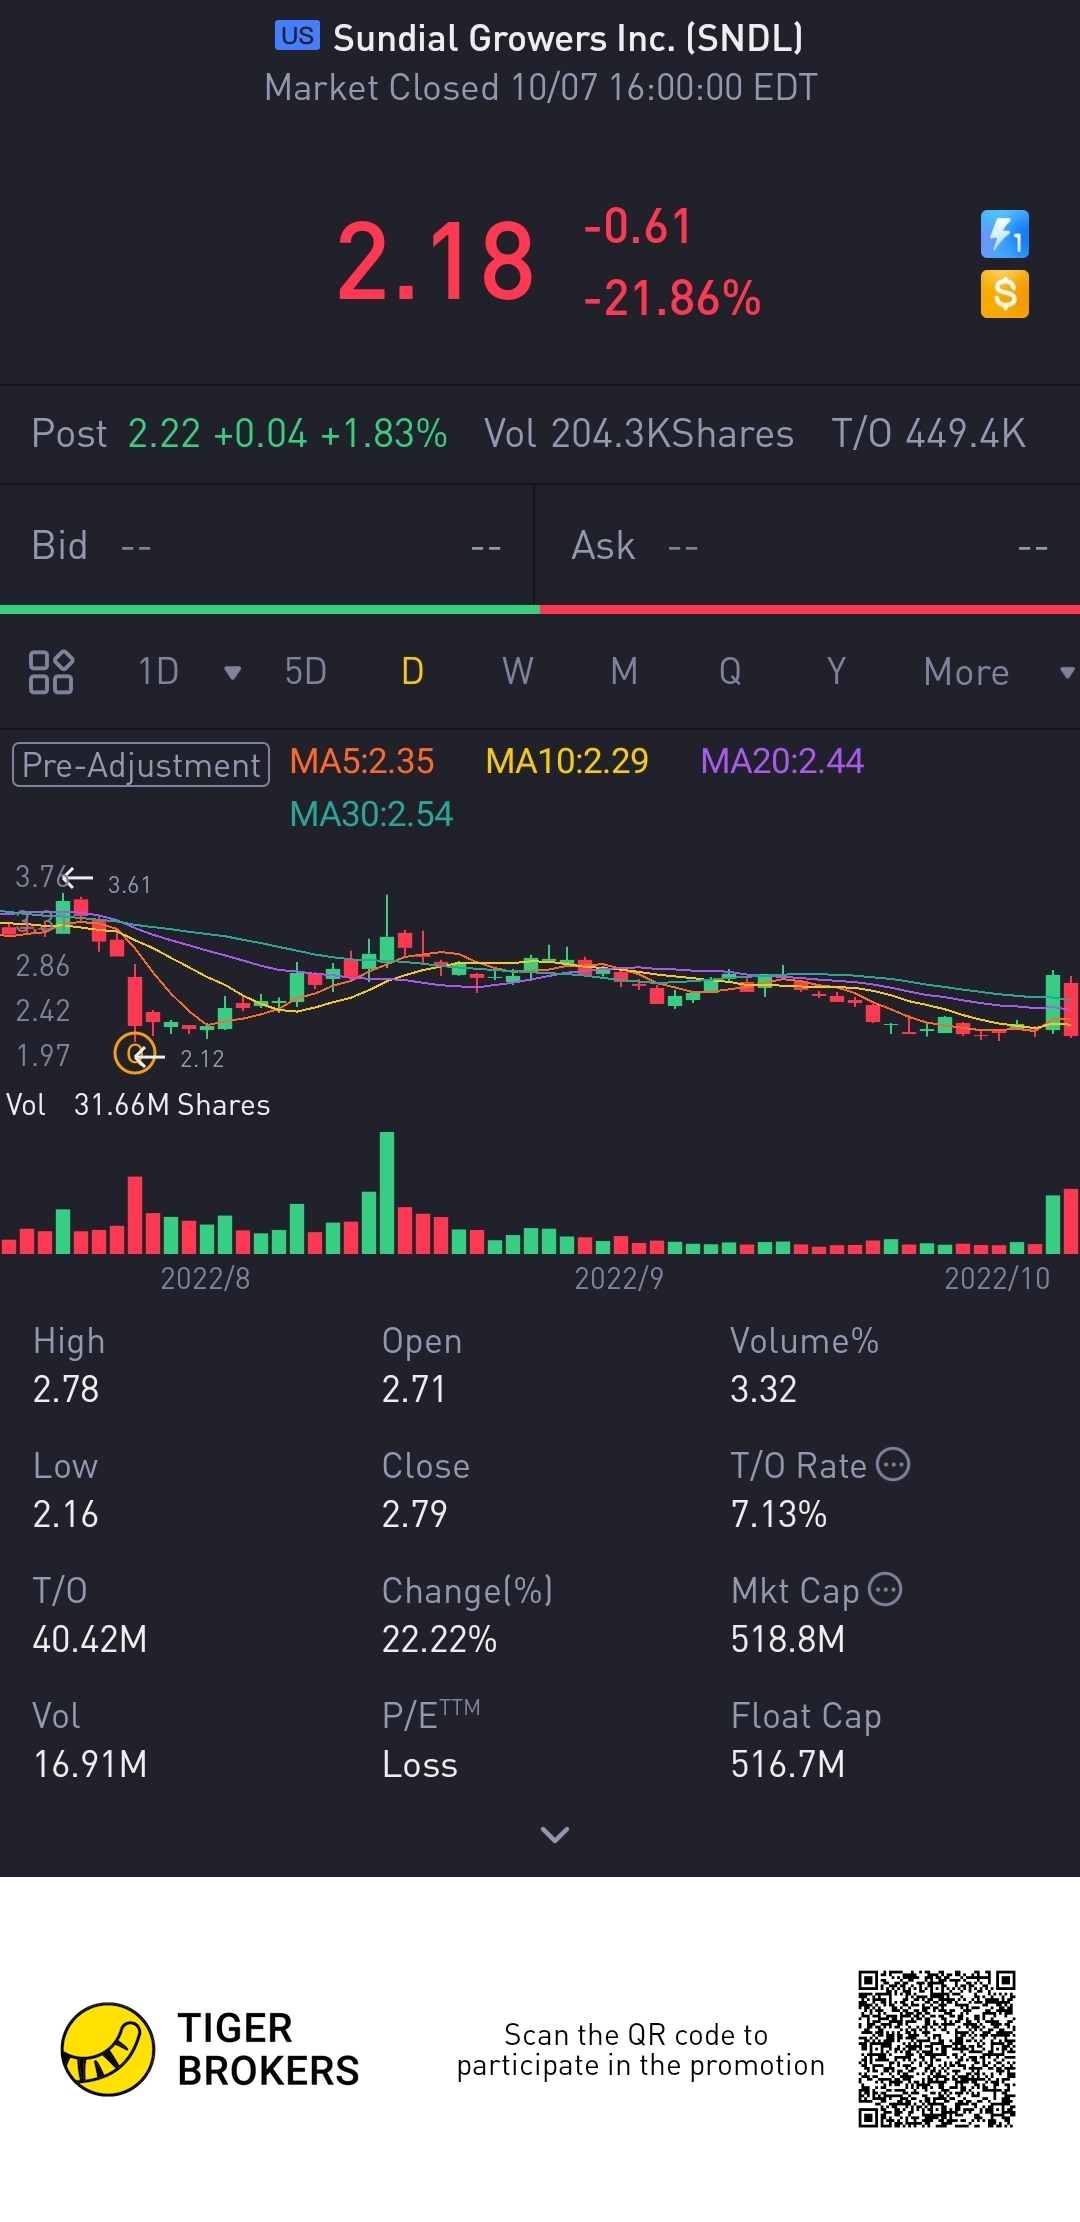Switch to the Y yearly chart tab
The height and width of the screenshot is (2222, 1080).
click(x=836, y=672)
